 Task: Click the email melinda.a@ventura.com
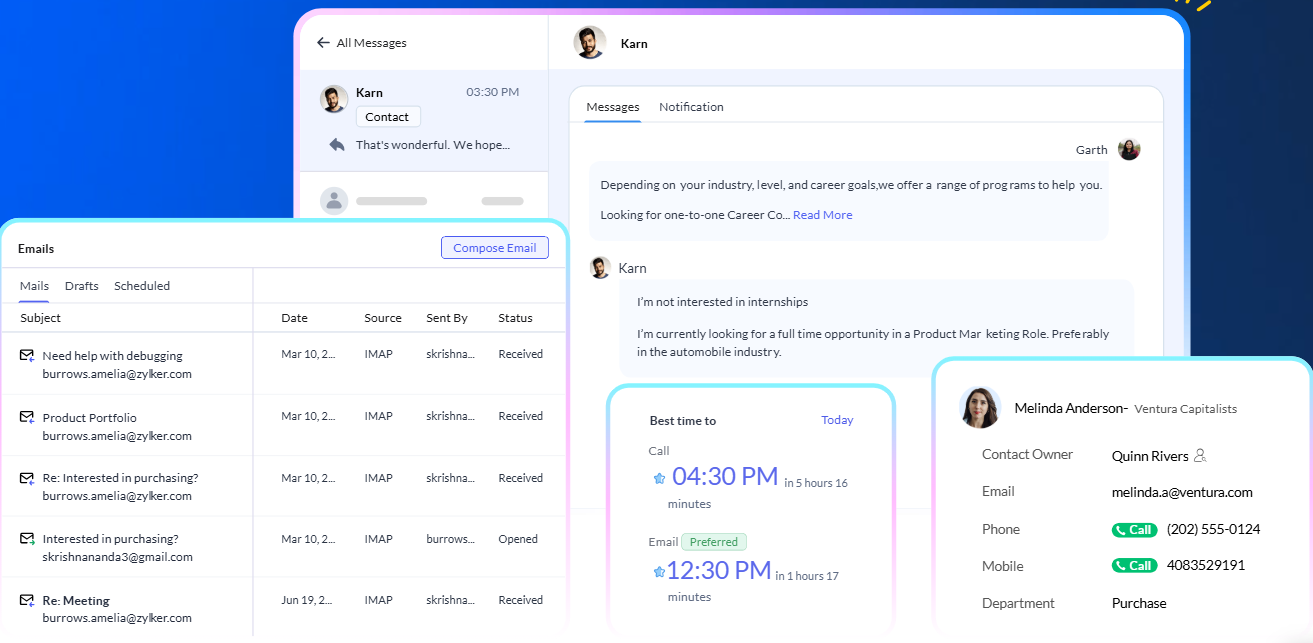(x=1182, y=492)
